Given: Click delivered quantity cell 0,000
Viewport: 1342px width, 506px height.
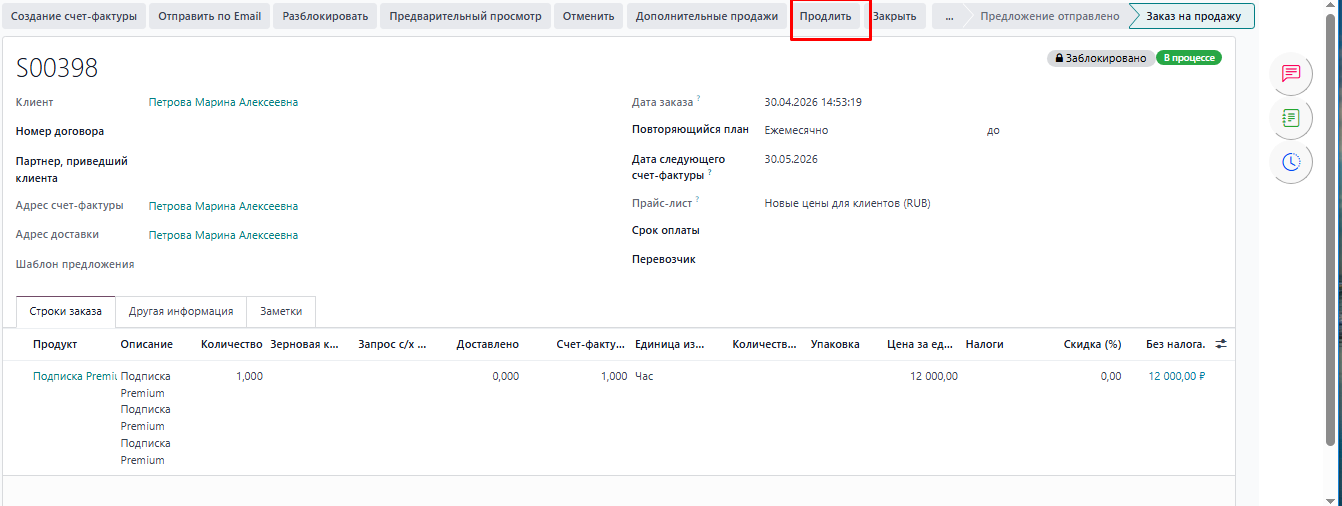Looking at the screenshot, I should [x=506, y=376].
